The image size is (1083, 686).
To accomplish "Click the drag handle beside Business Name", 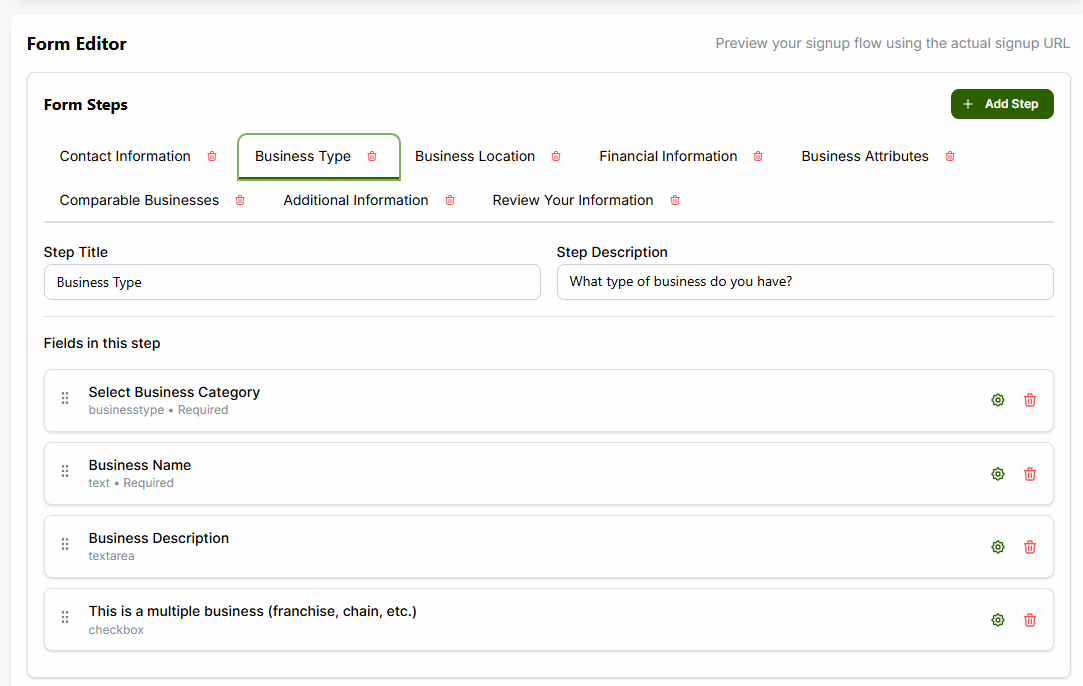I will click(x=64, y=470).
